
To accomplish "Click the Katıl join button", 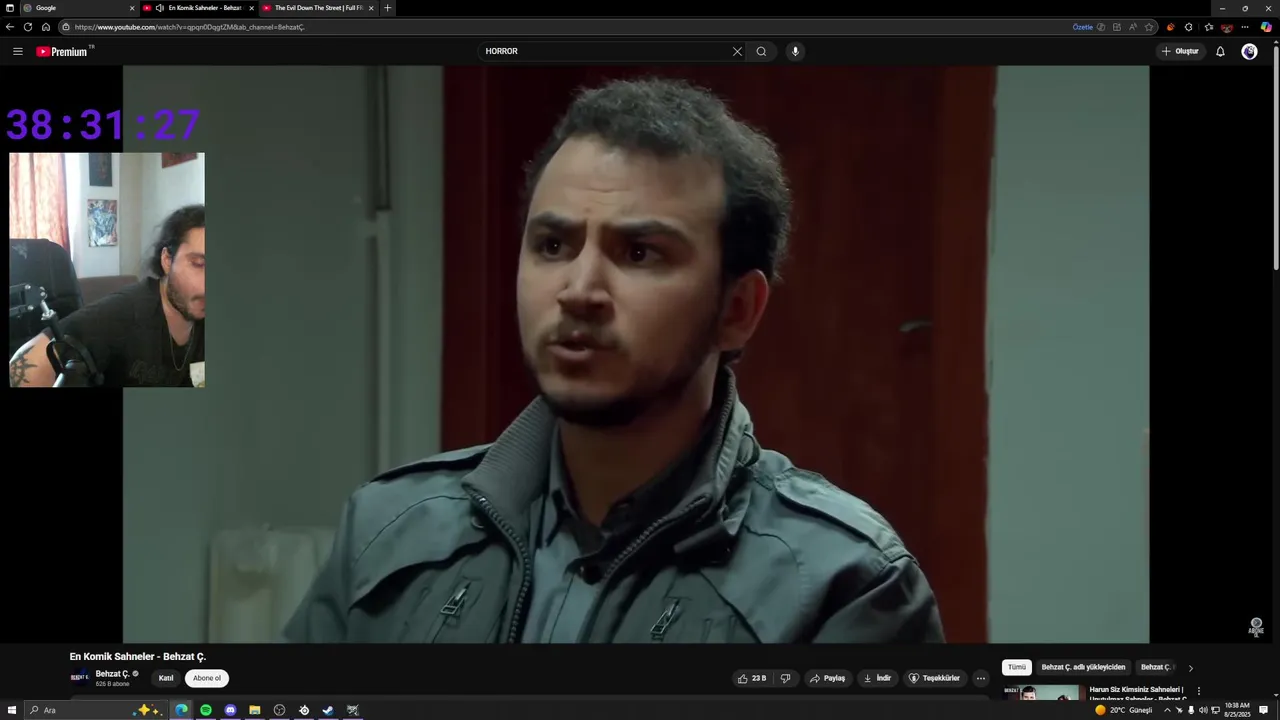I will [x=166, y=678].
